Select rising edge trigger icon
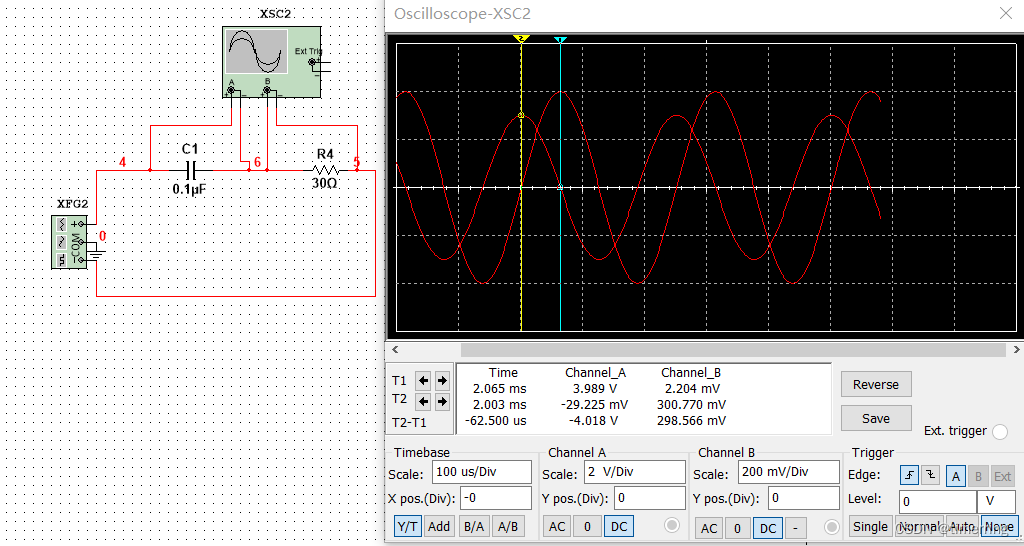 pos(910,475)
